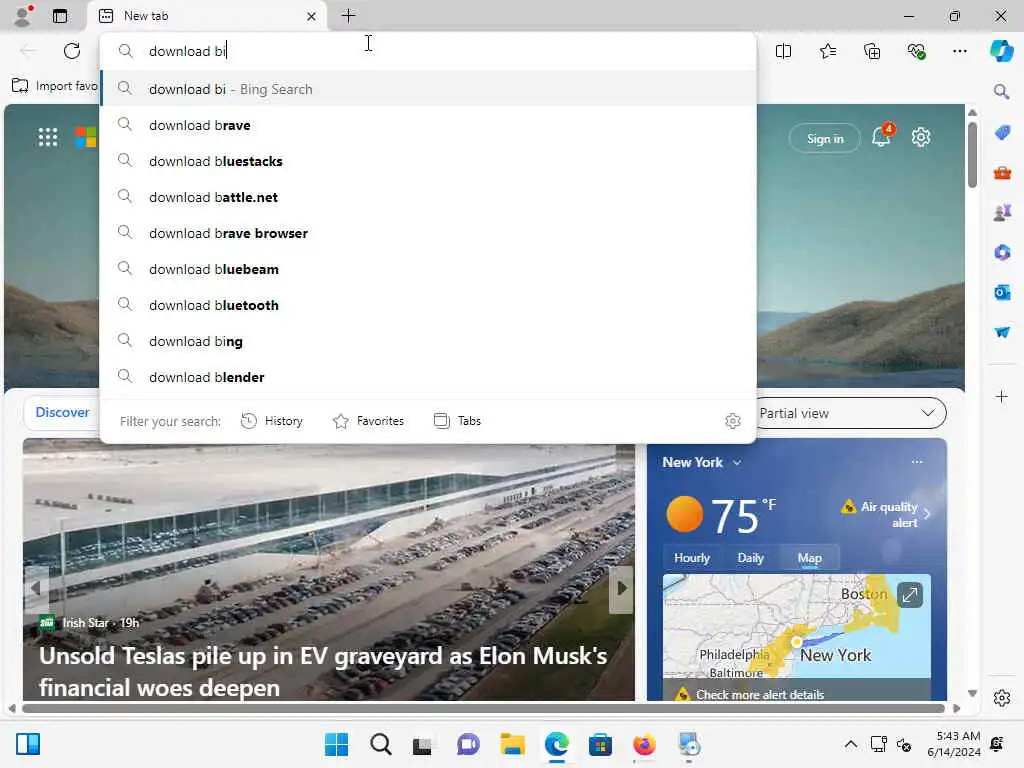Expand the weather map fullscreen
The width and height of the screenshot is (1024, 768).
pyautogui.click(x=910, y=594)
